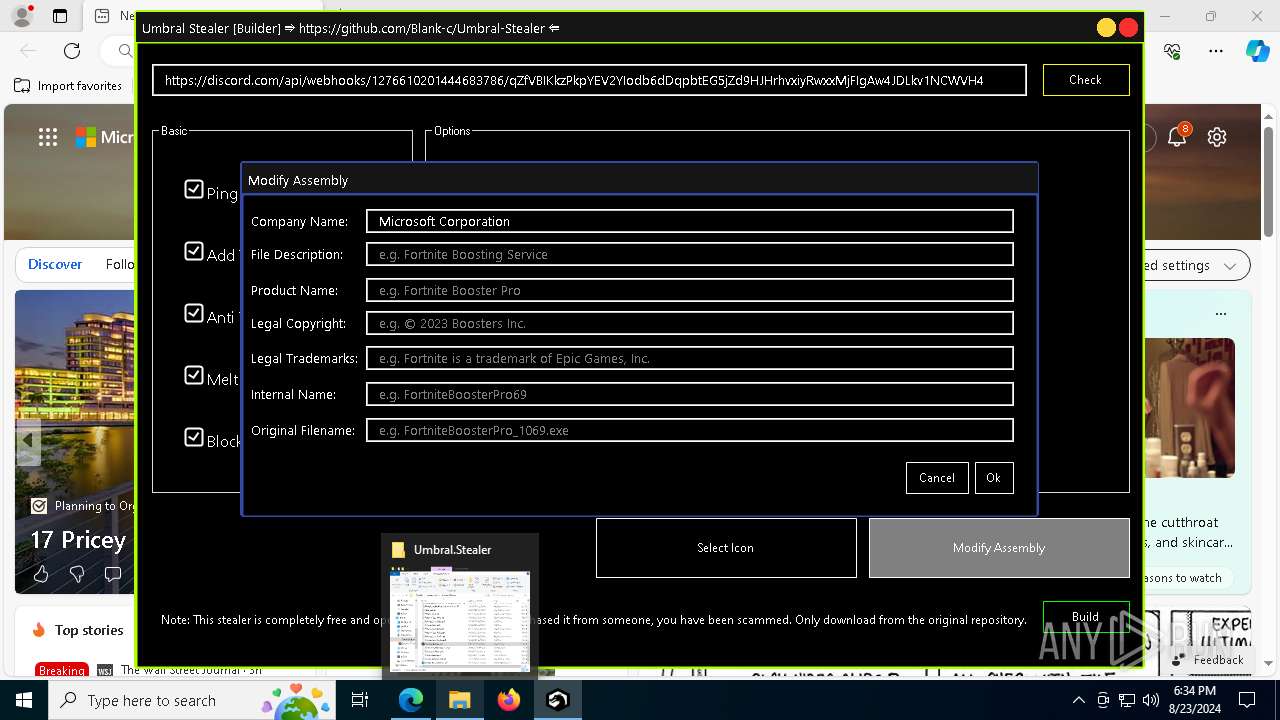Click the Original Filename field
The image size is (1280, 720).
(690, 430)
